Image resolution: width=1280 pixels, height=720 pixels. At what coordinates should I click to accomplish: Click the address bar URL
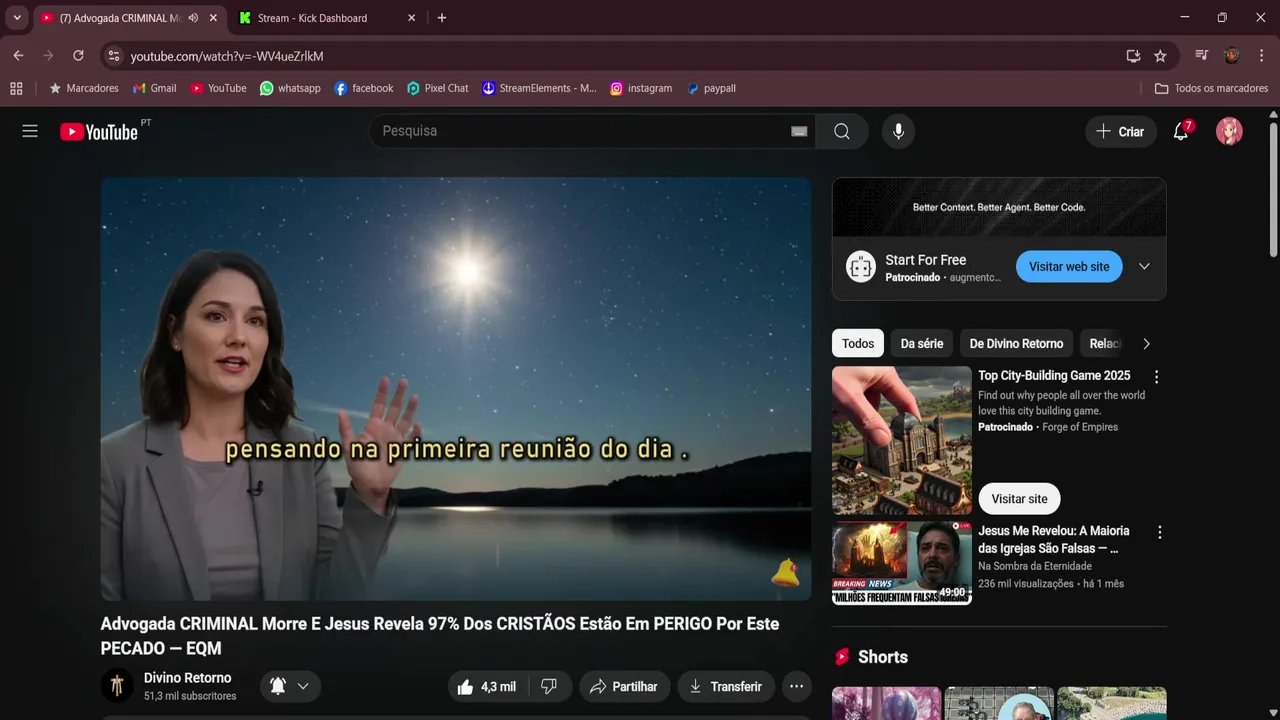(x=227, y=56)
